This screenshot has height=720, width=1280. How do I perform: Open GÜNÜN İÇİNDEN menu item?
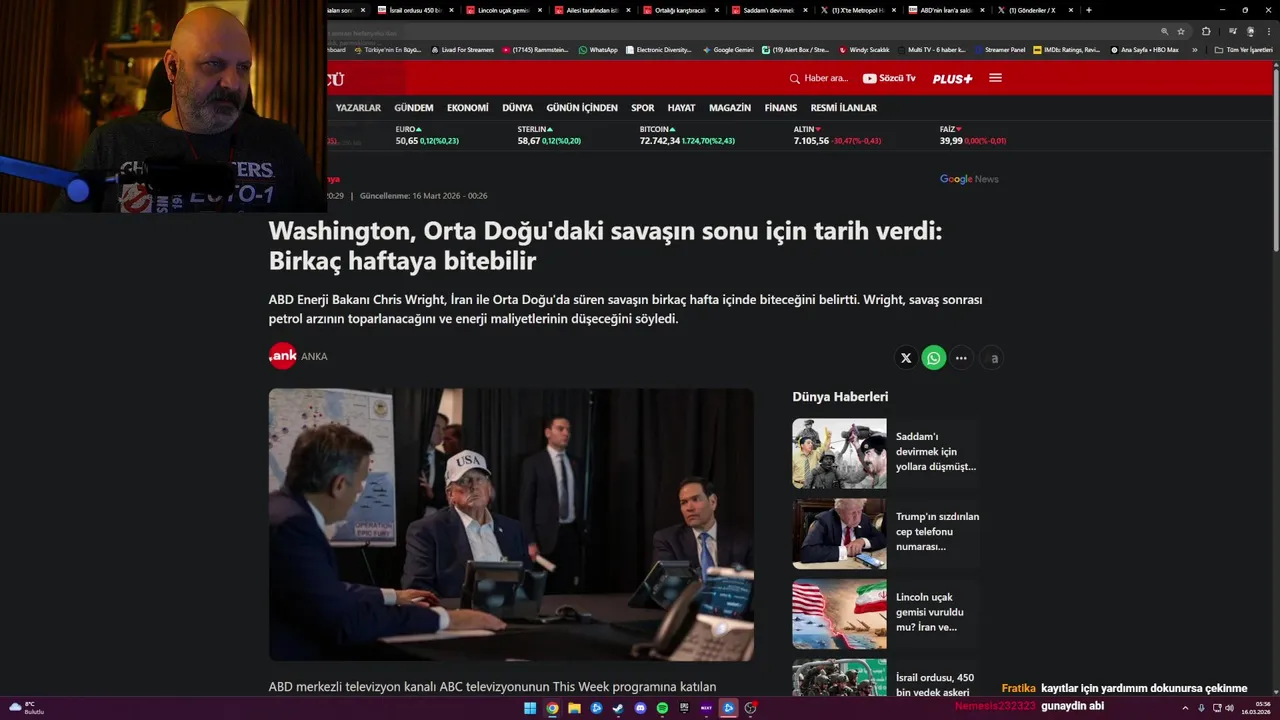click(582, 108)
